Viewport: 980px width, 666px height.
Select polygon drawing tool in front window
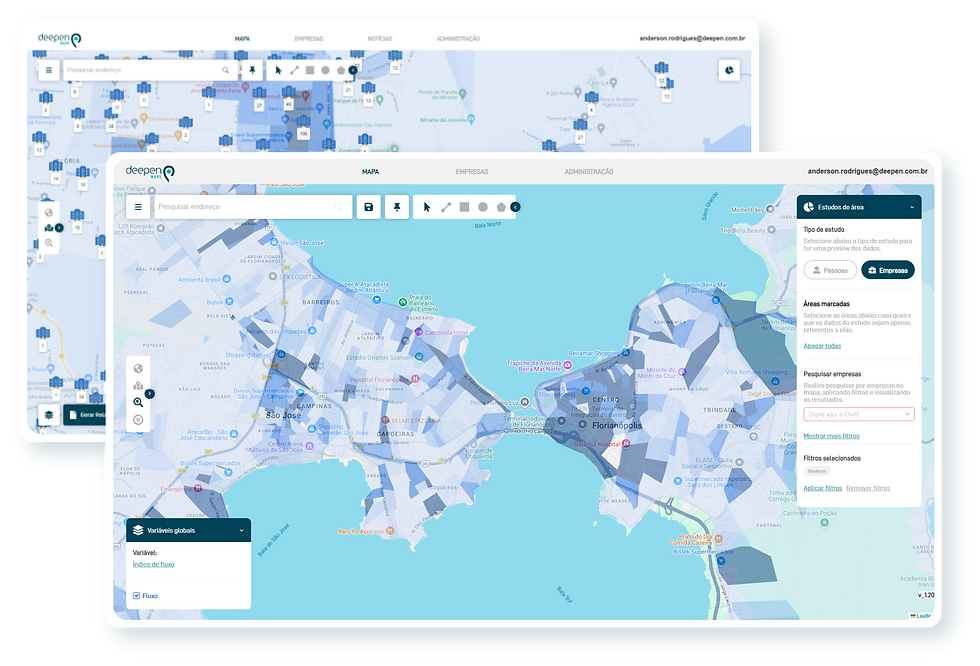(501, 207)
